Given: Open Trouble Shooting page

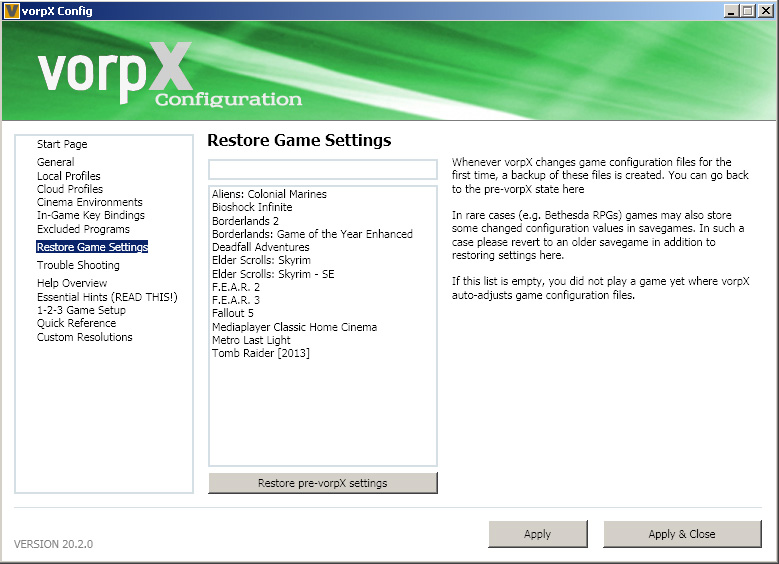Looking at the screenshot, I should point(78,265).
